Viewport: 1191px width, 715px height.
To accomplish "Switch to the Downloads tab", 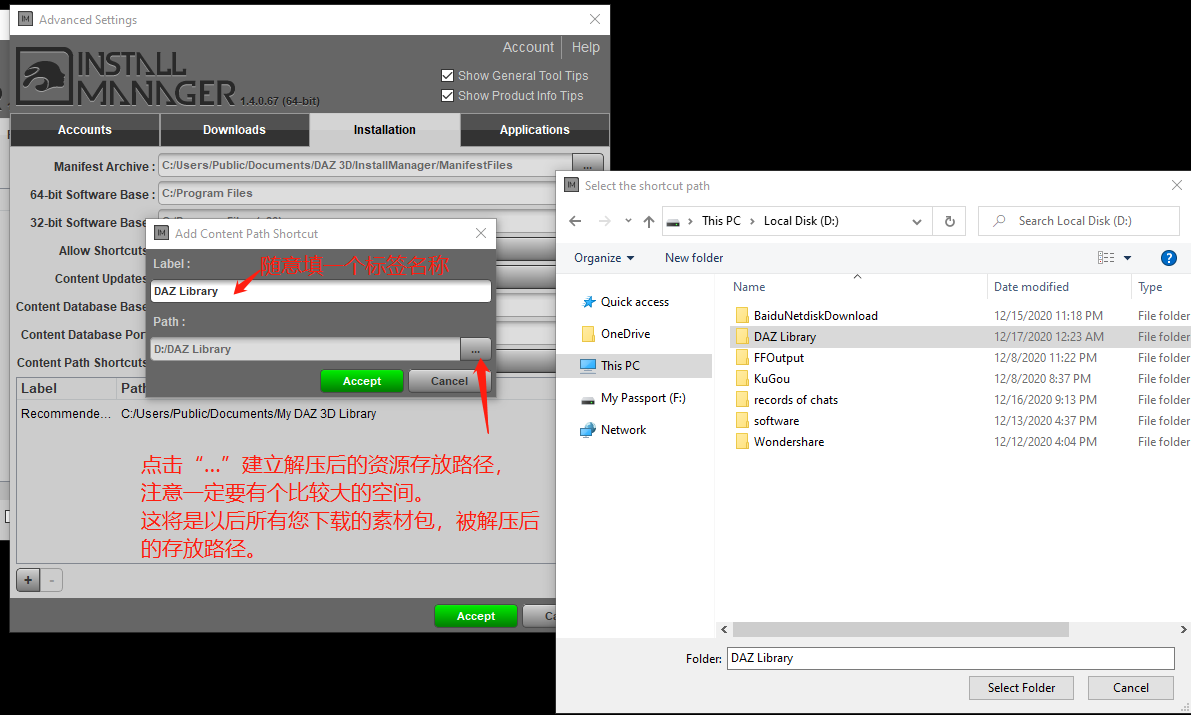I will coord(234,130).
